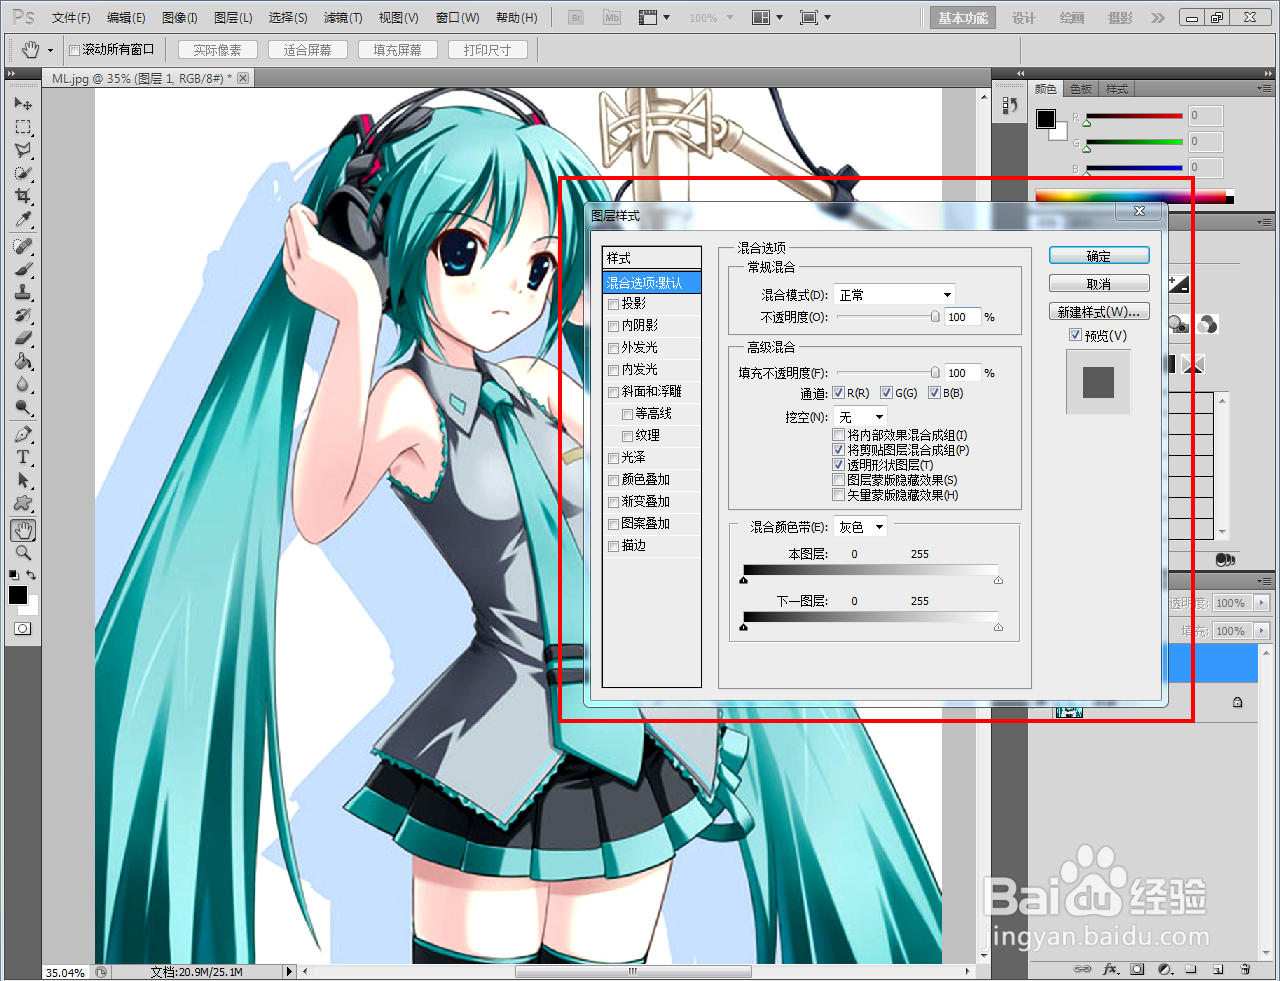Select the Pen tool
The image size is (1280, 981).
click(x=22, y=434)
